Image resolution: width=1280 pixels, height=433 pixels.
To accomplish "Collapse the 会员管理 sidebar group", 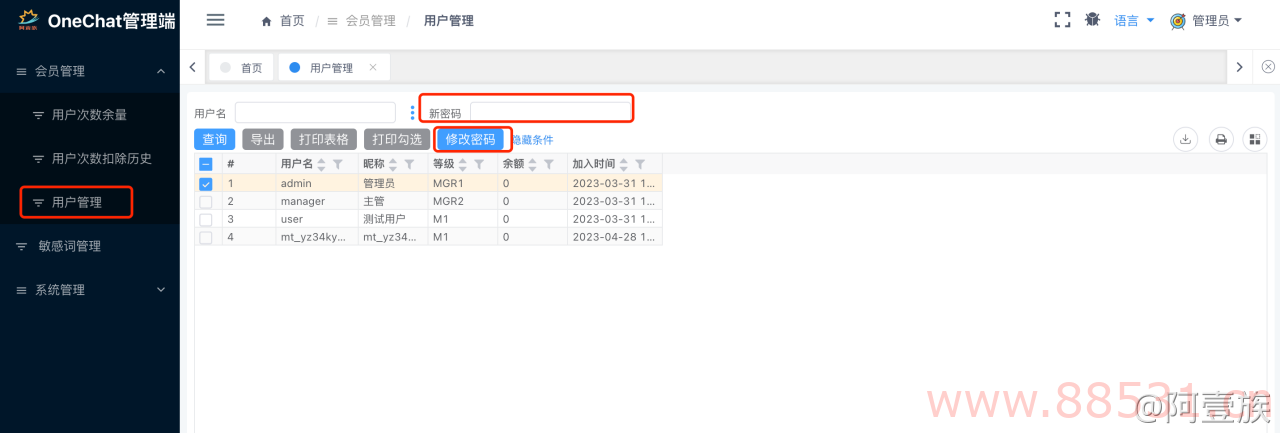I will pyautogui.click(x=90, y=71).
